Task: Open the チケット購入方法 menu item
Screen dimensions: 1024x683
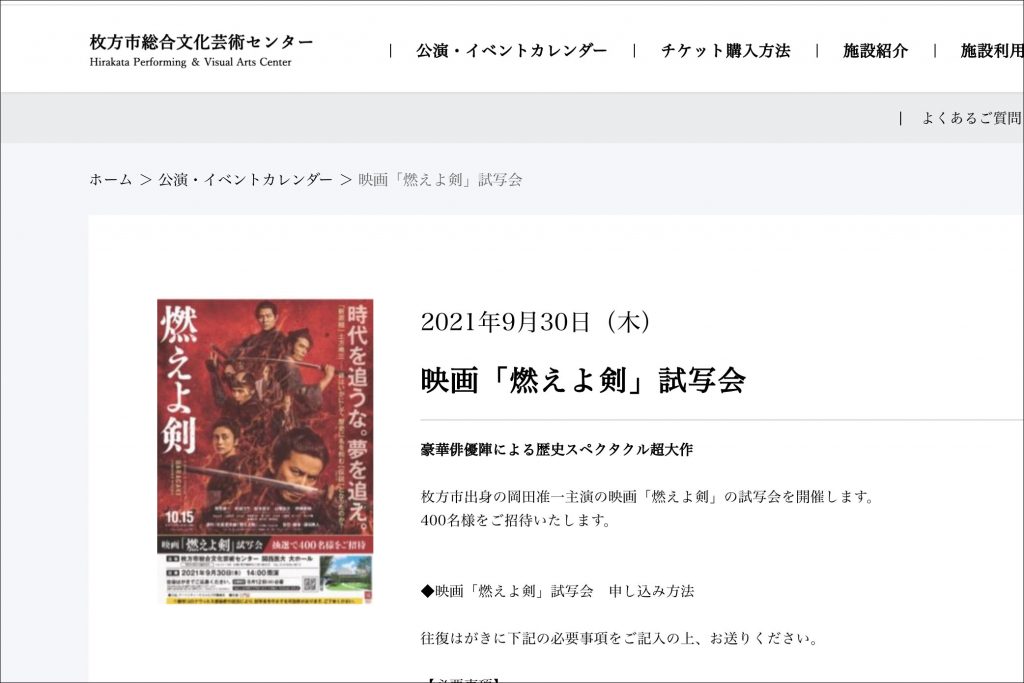Action: click(725, 51)
